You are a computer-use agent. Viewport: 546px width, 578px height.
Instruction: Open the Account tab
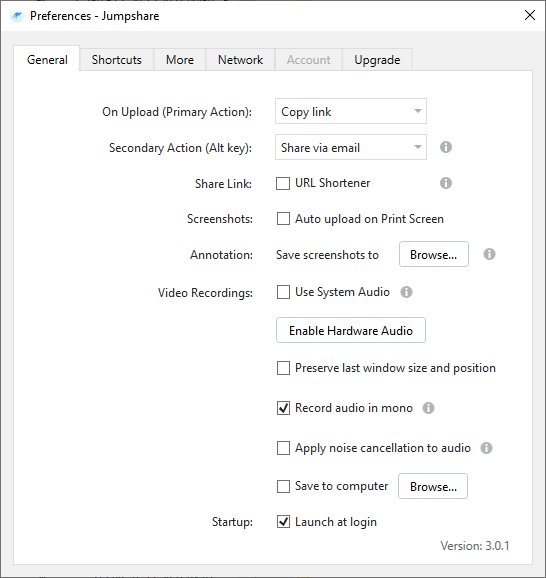tap(309, 60)
